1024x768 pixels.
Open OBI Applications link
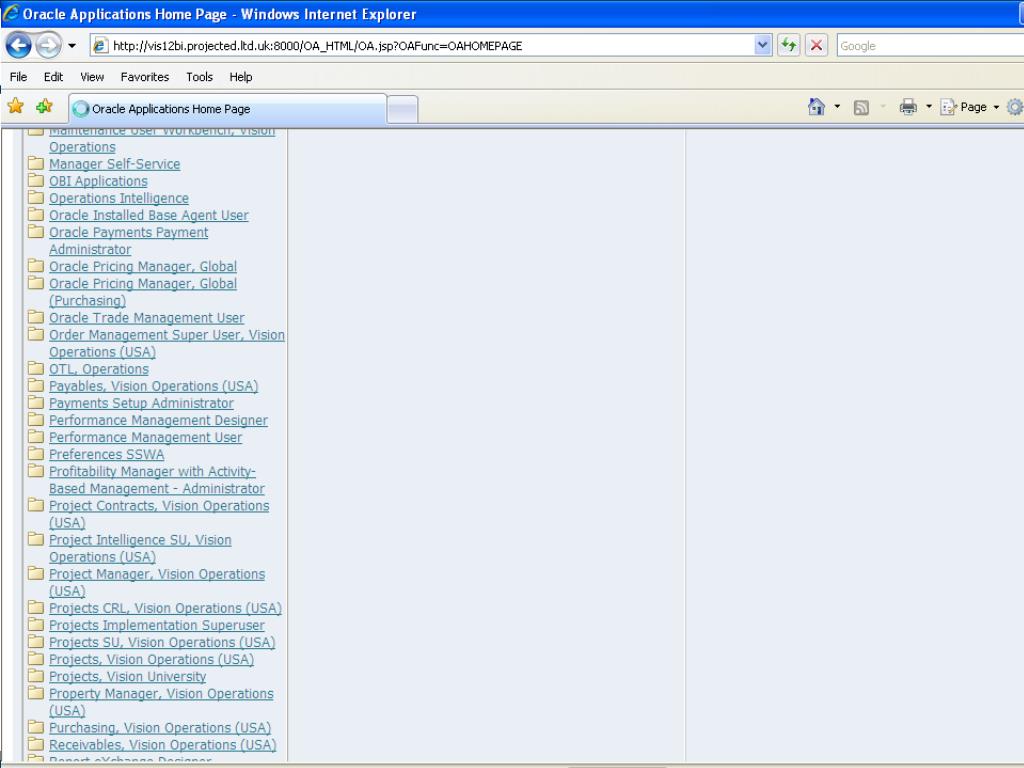[98, 181]
